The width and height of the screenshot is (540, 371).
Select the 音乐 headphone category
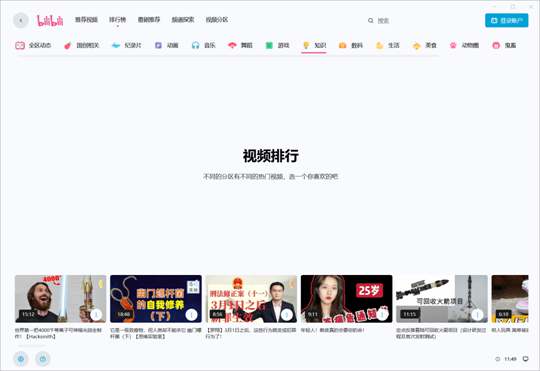click(x=204, y=45)
